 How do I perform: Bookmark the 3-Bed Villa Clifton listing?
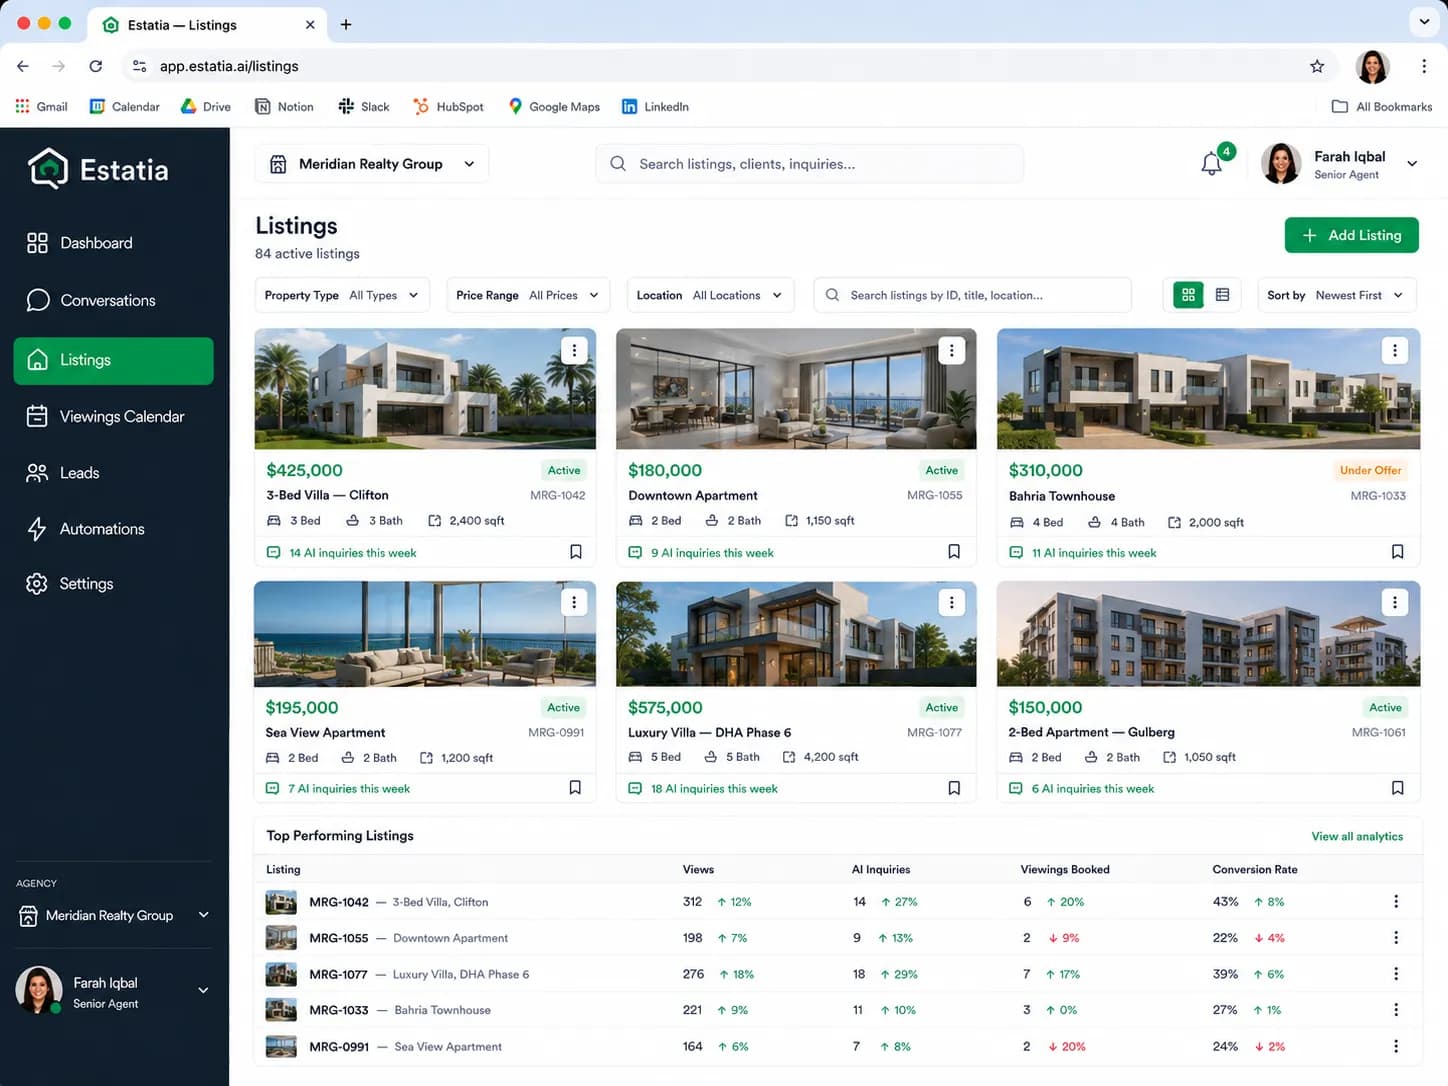click(576, 552)
